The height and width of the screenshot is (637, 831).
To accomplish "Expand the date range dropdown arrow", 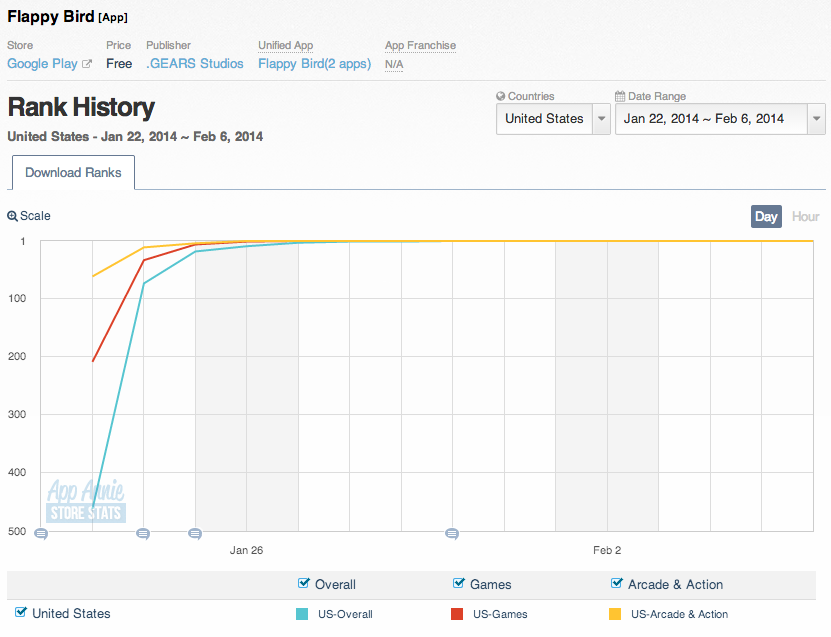I will point(817,119).
